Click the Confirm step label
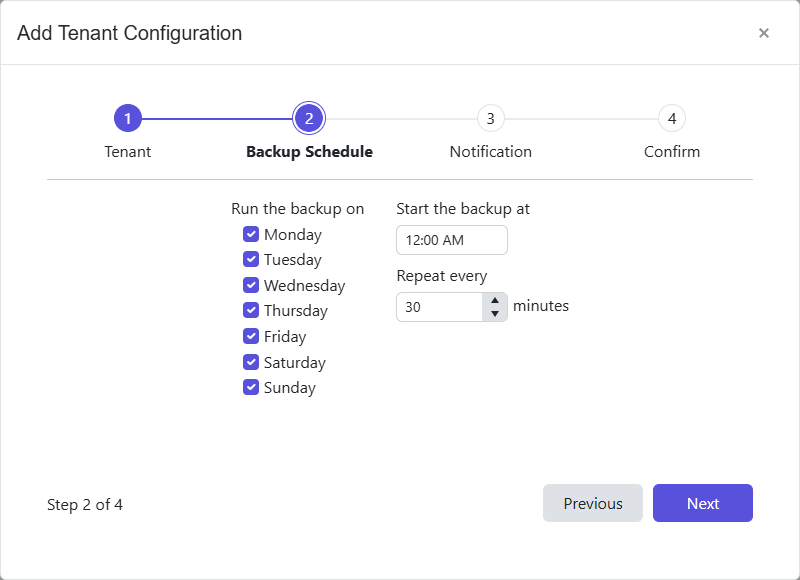The width and height of the screenshot is (800, 580). tap(672, 151)
